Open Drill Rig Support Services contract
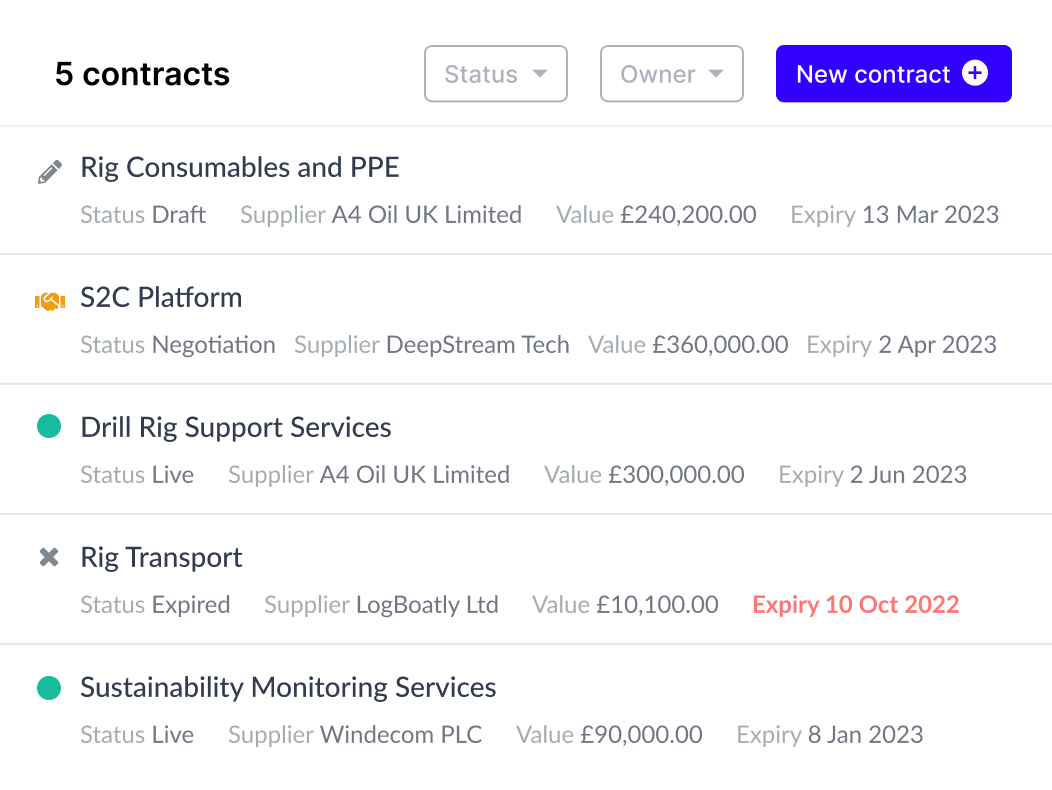The image size is (1052, 790). 236,428
